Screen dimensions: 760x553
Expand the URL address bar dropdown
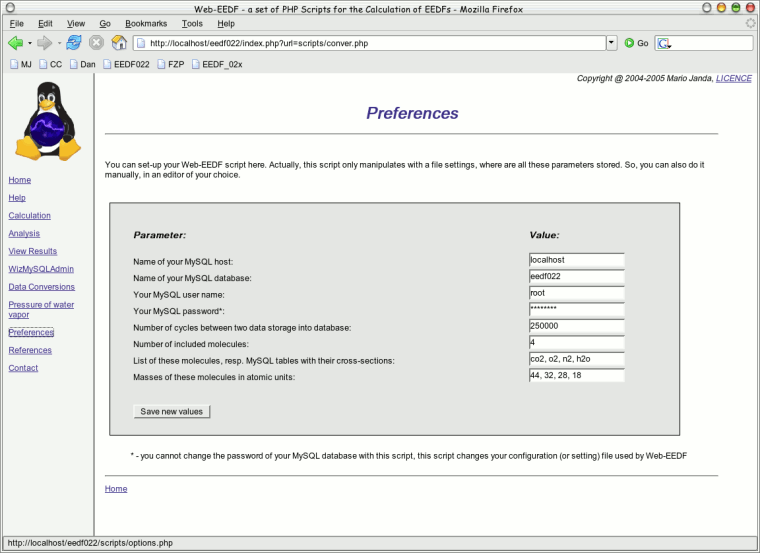click(611, 43)
